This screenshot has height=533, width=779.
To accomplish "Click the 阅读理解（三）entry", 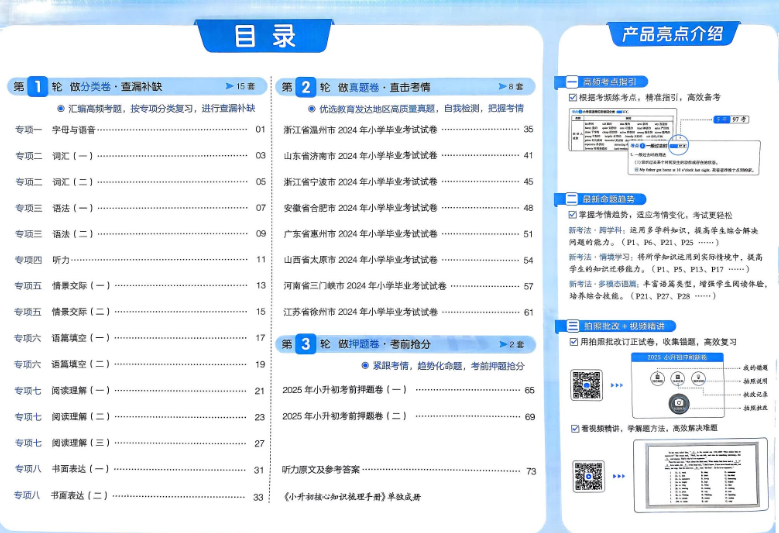I will 141,443.
